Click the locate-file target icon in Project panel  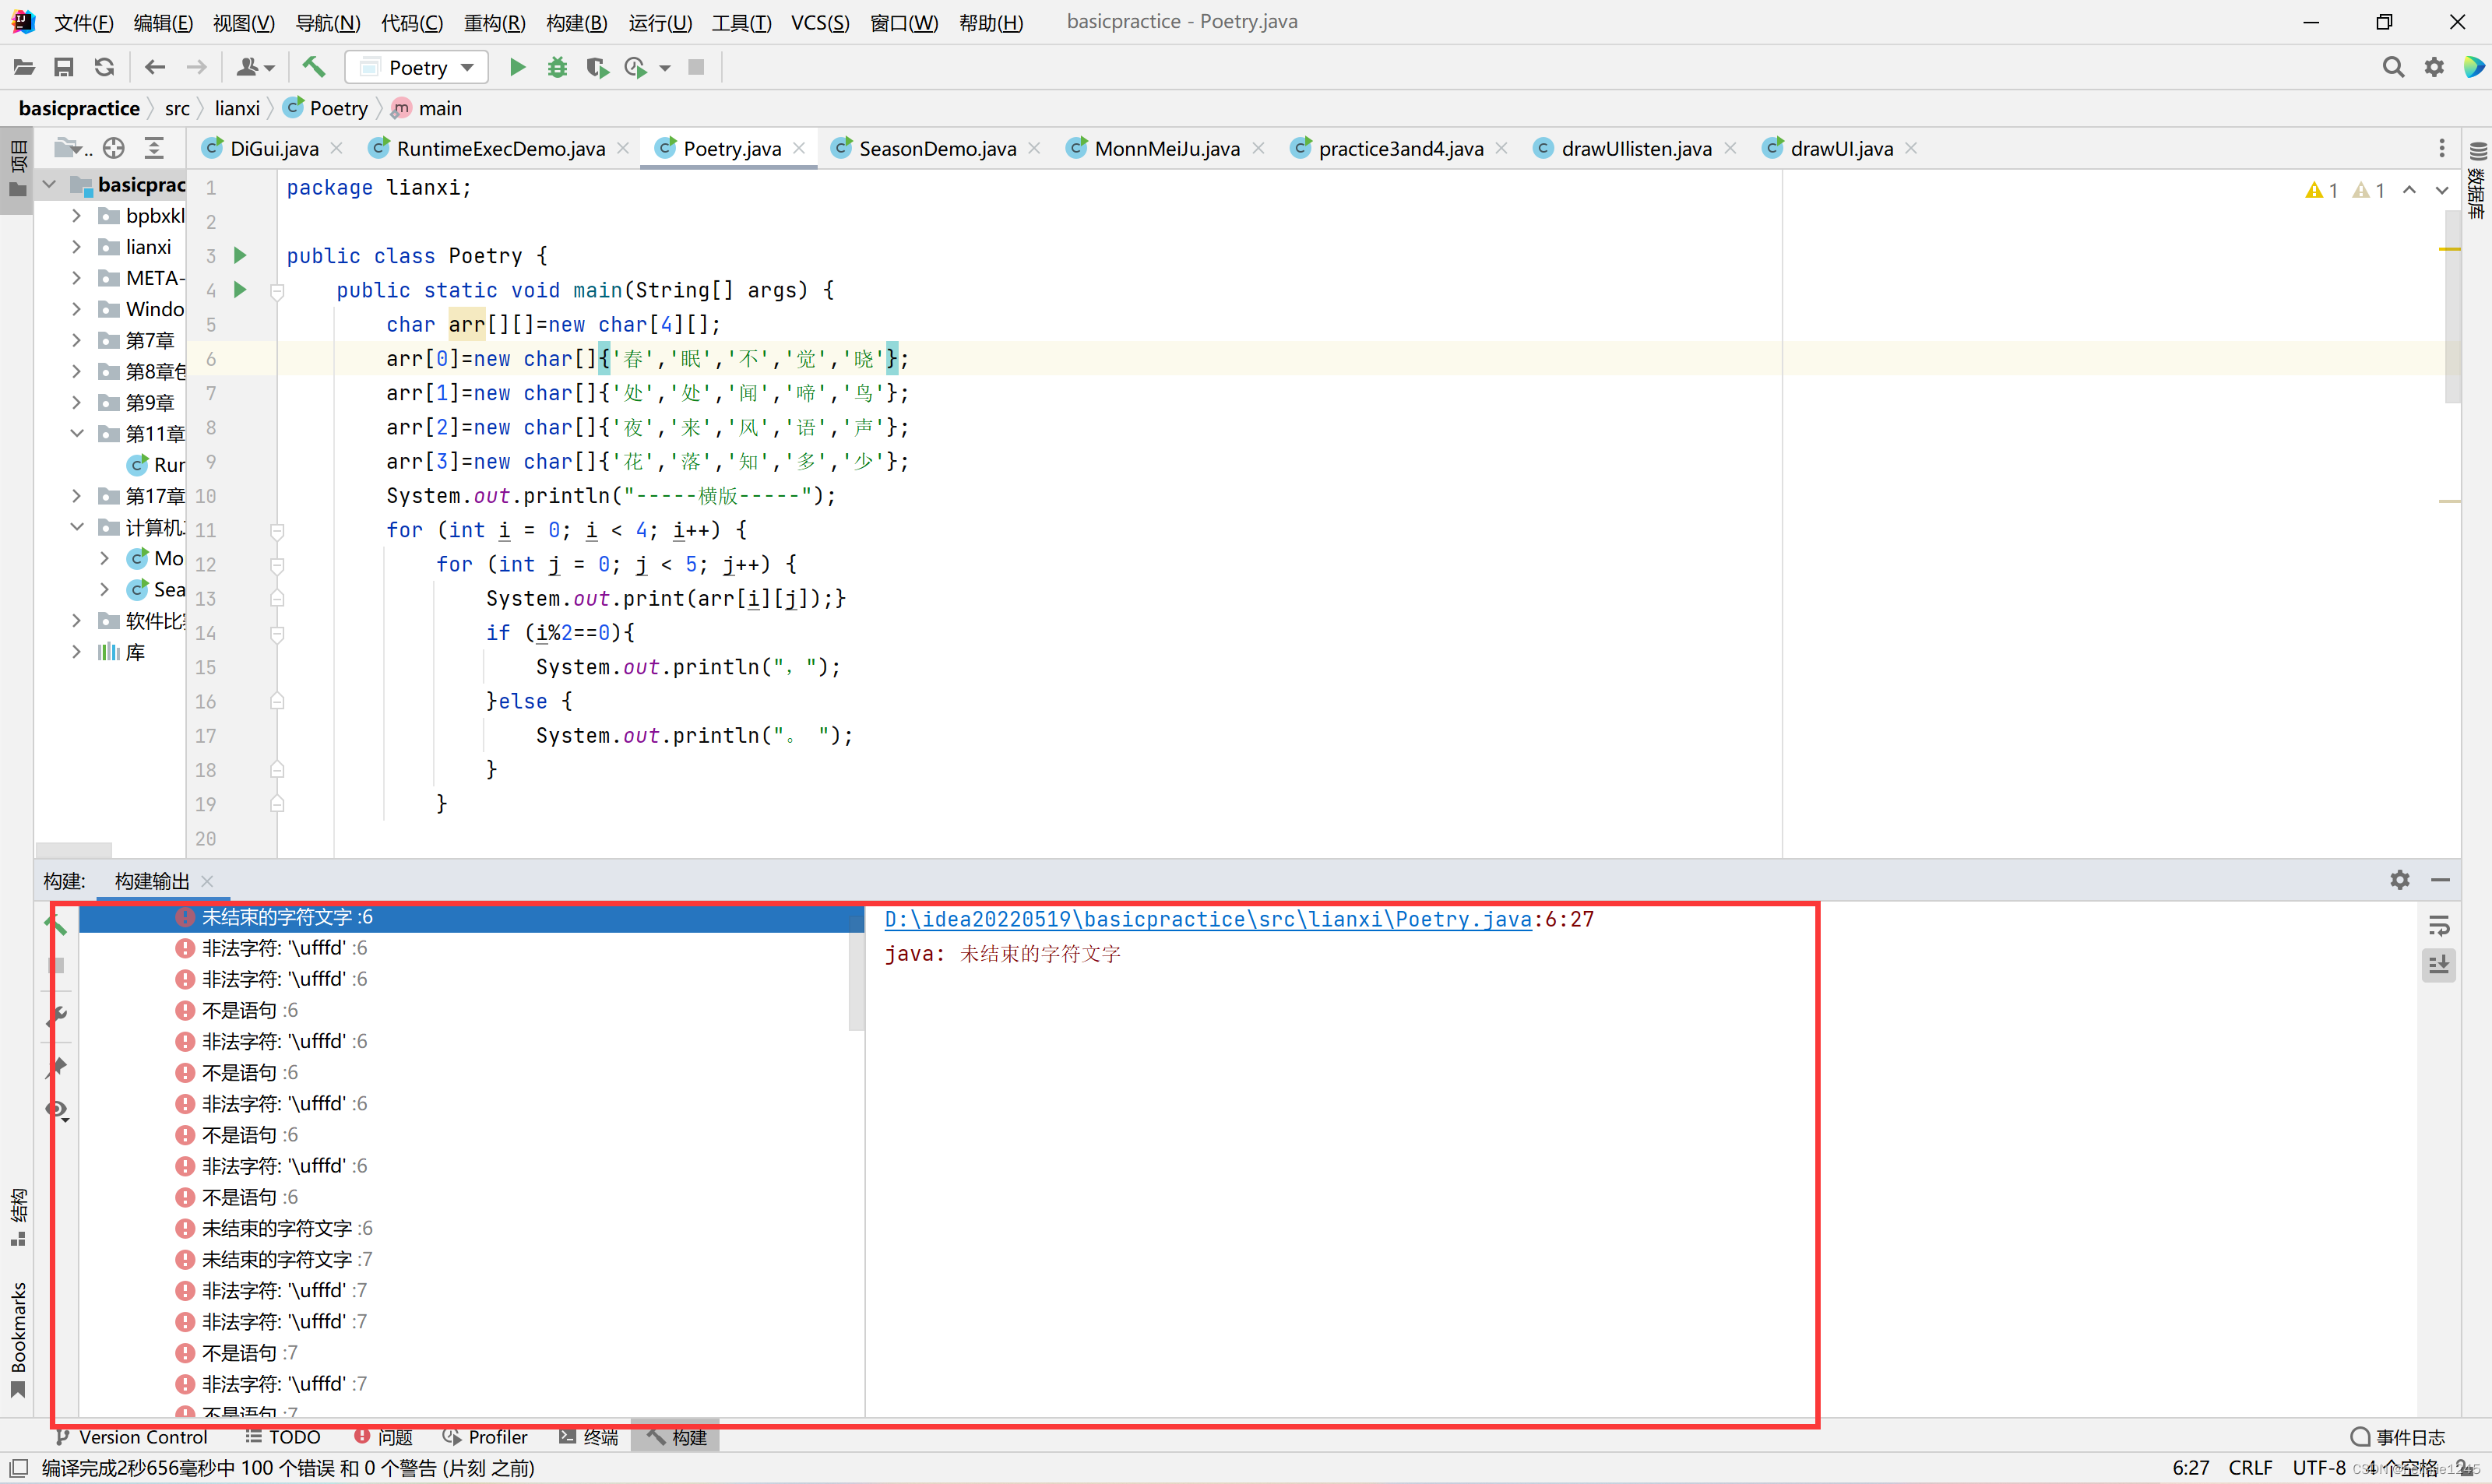(x=114, y=148)
